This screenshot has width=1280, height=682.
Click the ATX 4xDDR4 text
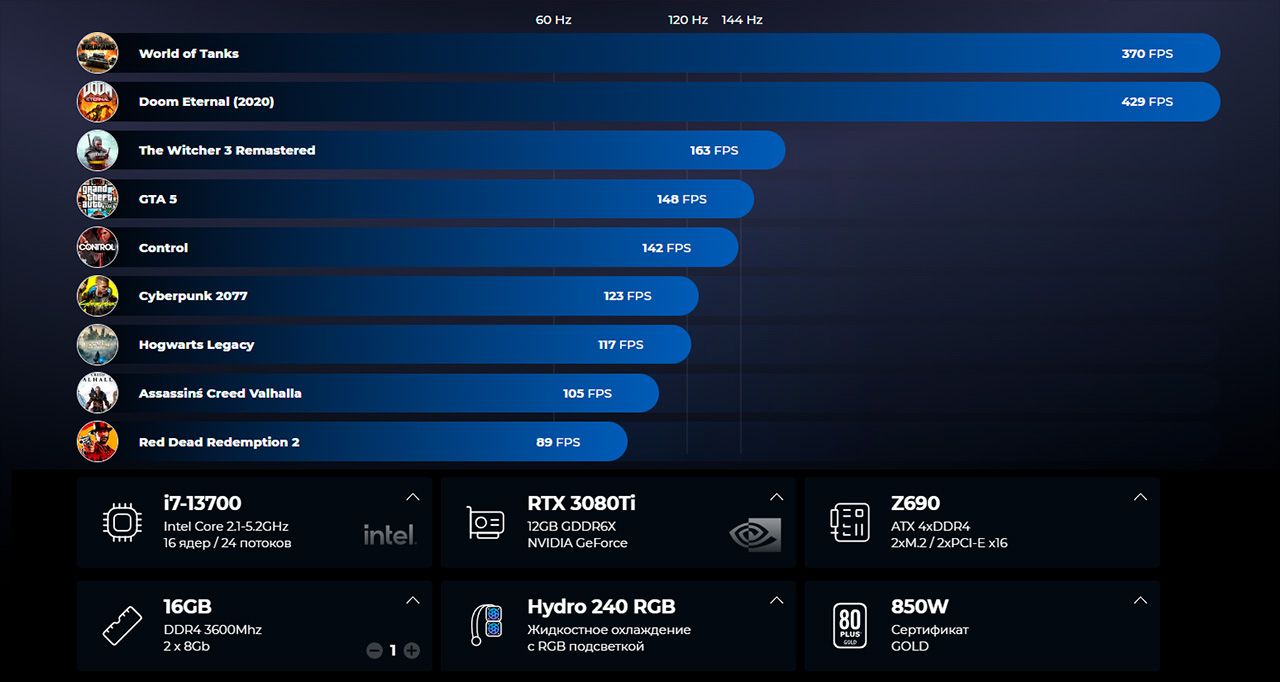[930, 526]
